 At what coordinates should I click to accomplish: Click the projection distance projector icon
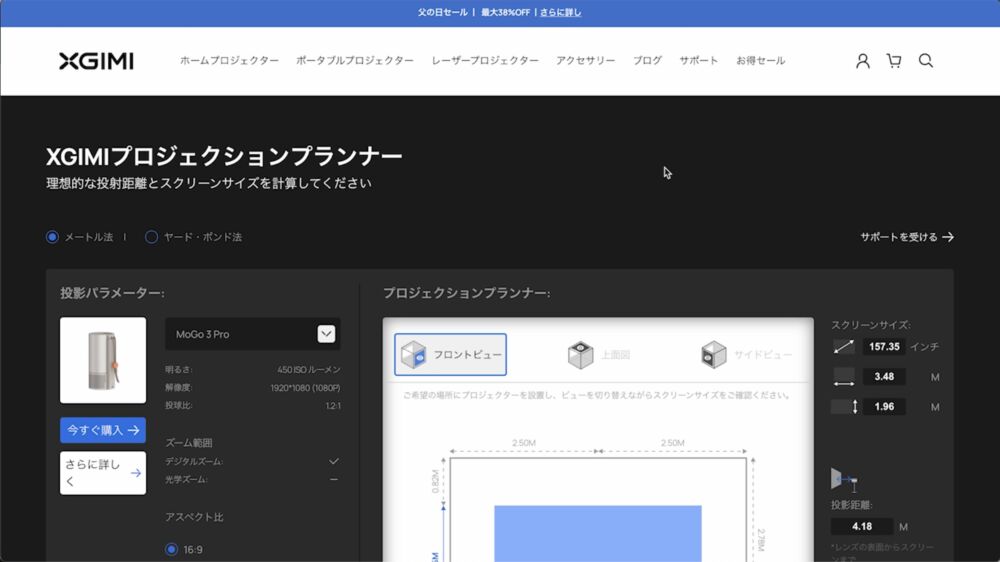click(x=843, y=480)
